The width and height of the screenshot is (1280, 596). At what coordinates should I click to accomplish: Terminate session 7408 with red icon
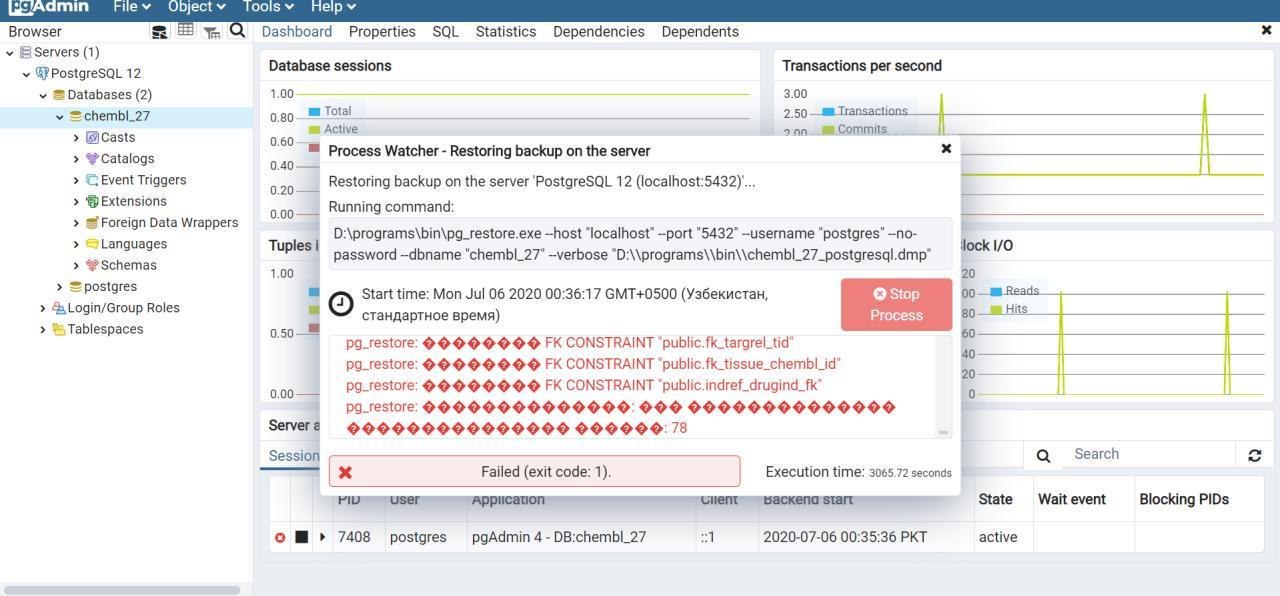click(x=280, y=538)
